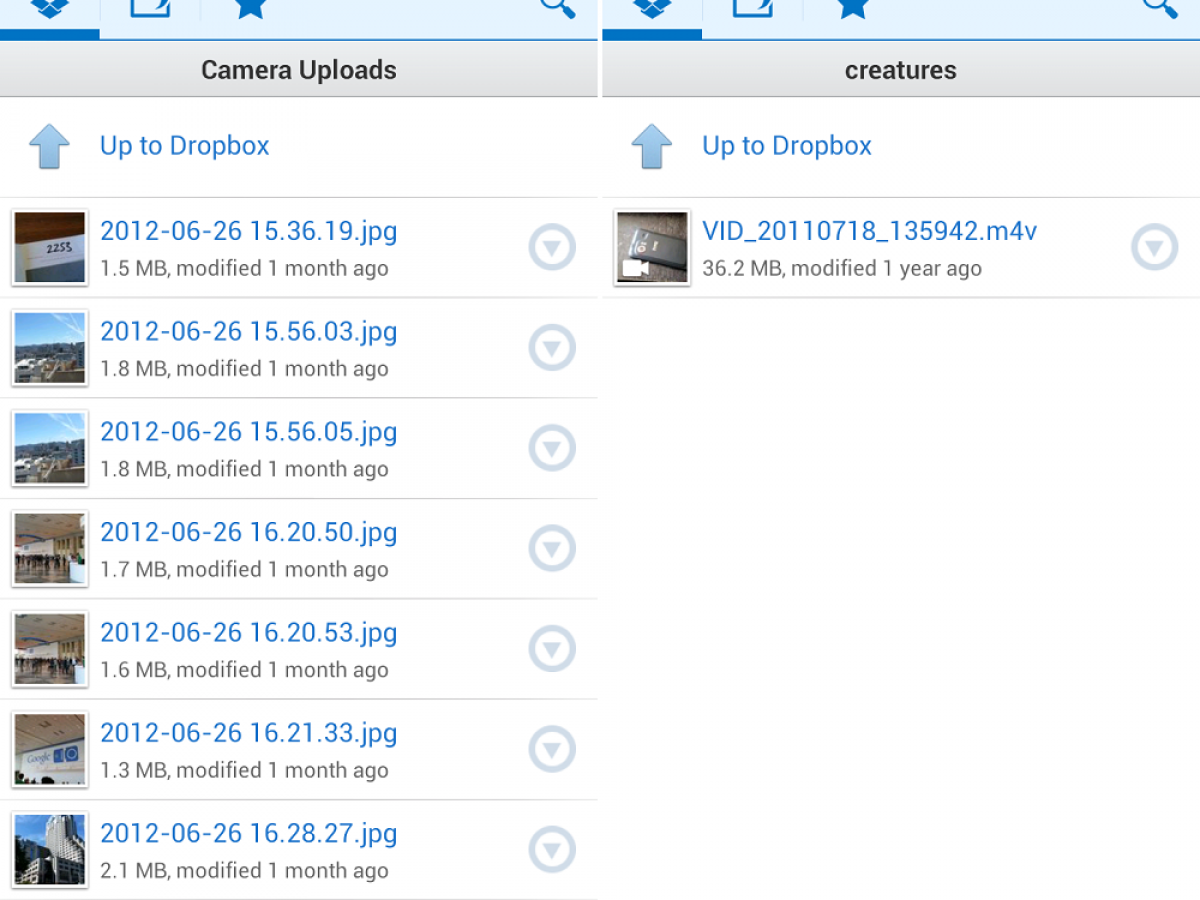1200x900 pixels.
Task: Tap search magnifier in Camera Uploads pane
Action: tap(558, 8)
